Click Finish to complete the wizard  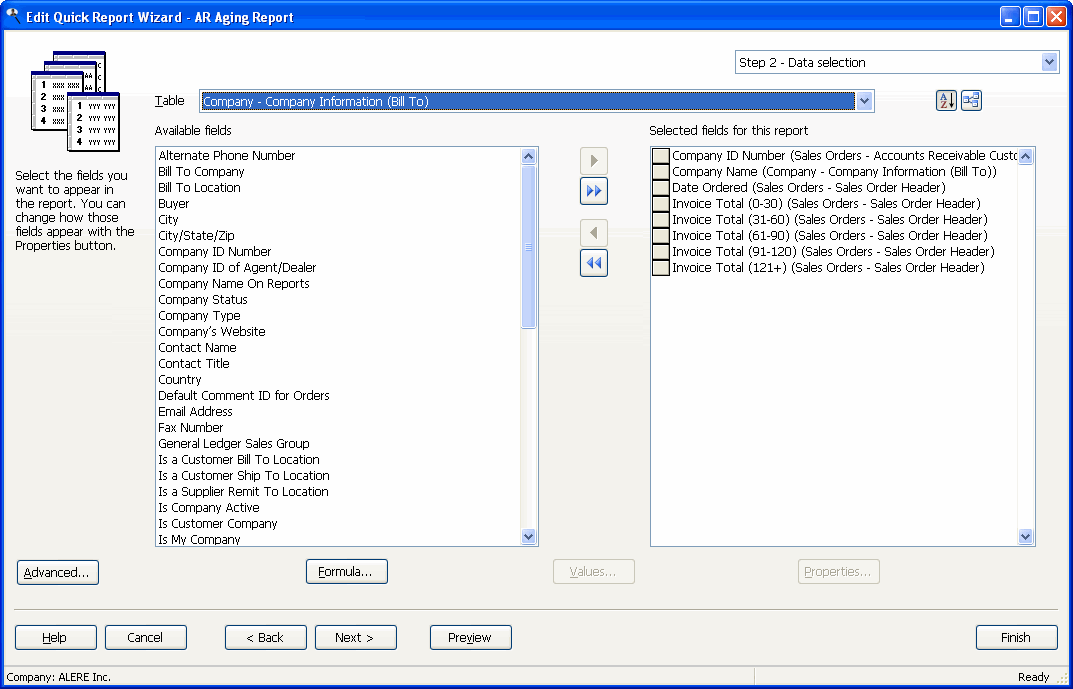tap(1016, 638)
